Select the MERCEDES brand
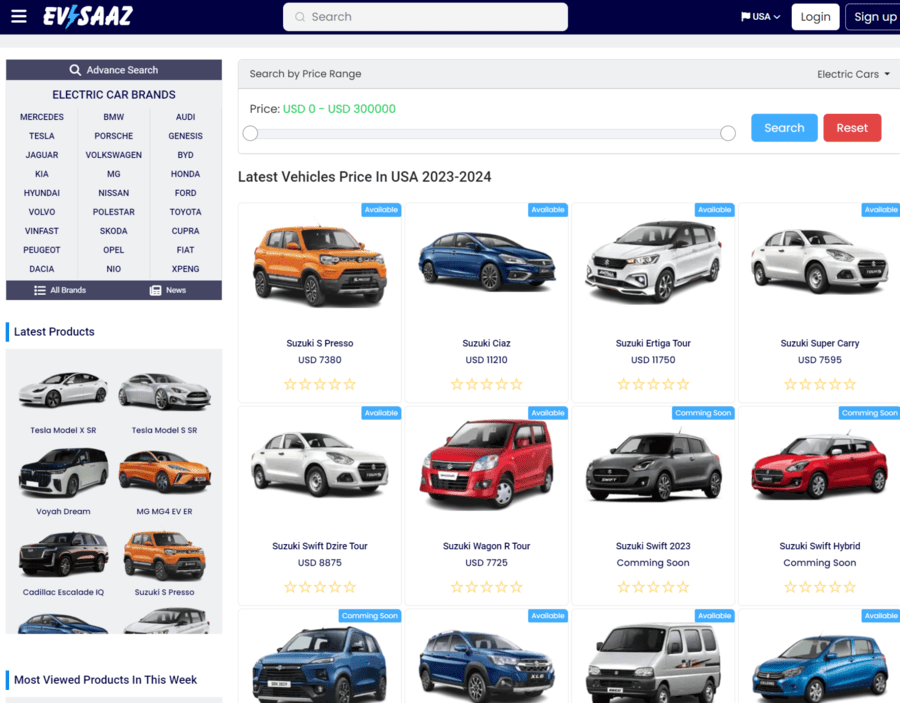The image size is (900, 703). [42, 117]
